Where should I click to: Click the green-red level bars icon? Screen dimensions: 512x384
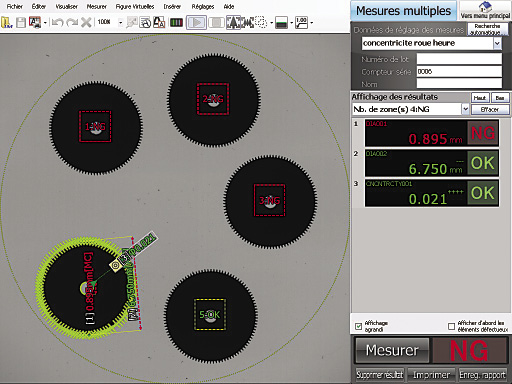click(176, 23)
